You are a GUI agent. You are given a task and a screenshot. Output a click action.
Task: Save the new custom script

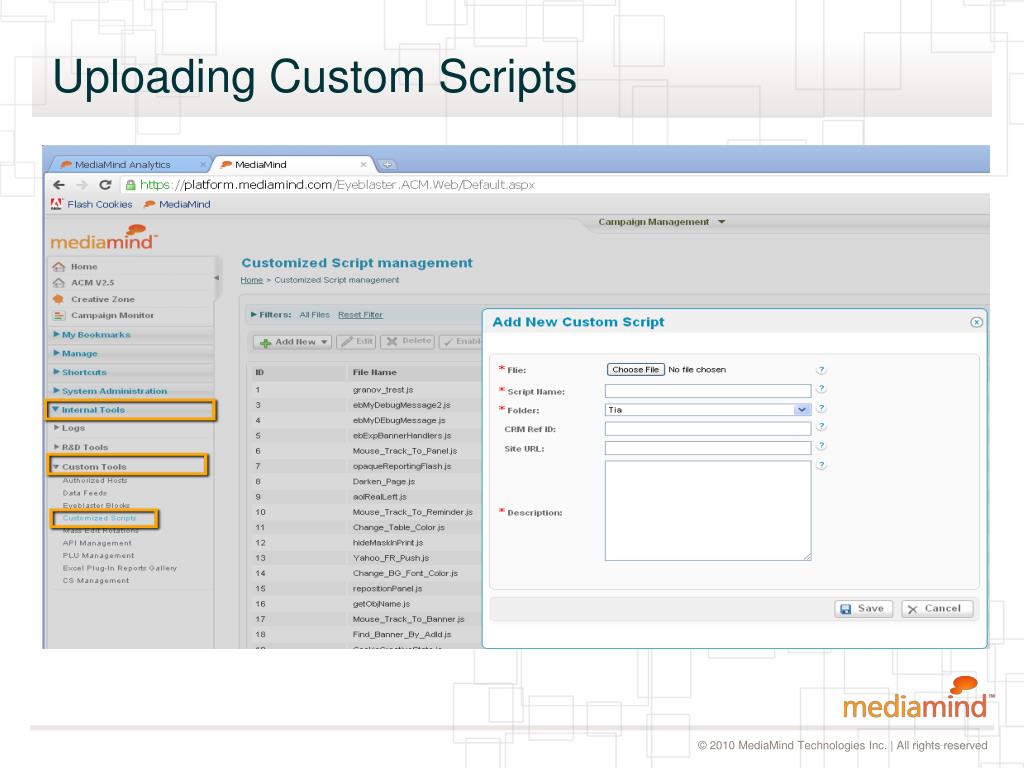pos(863,609)
